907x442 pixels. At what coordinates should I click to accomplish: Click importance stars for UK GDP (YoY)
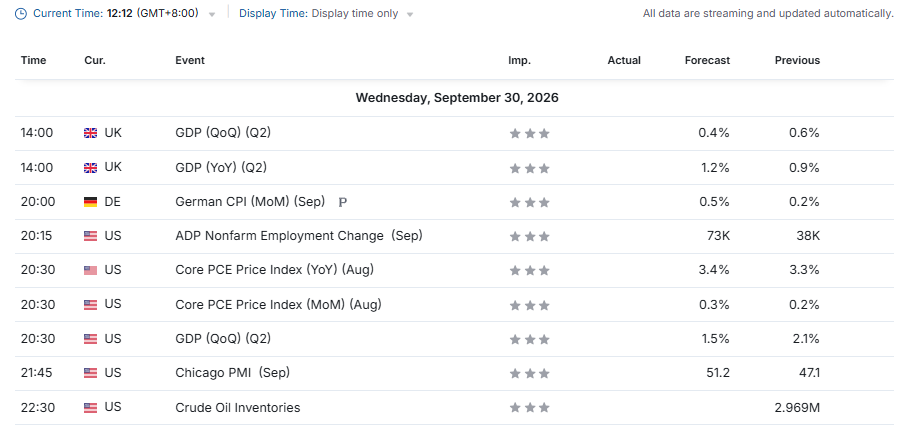(529, 168)
